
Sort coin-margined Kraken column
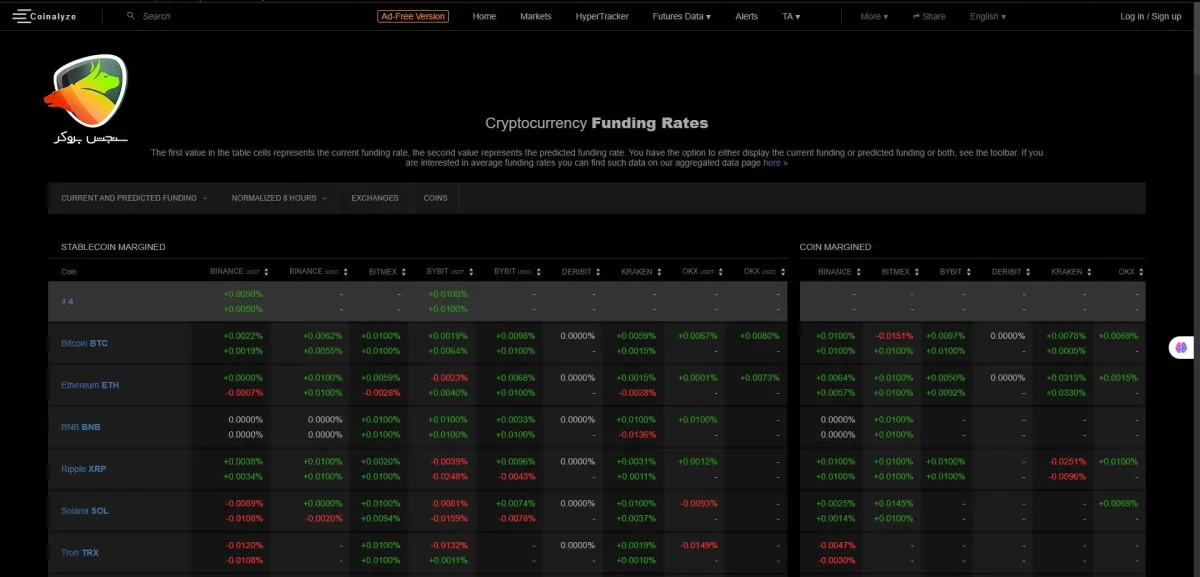tap(1072, 271)
